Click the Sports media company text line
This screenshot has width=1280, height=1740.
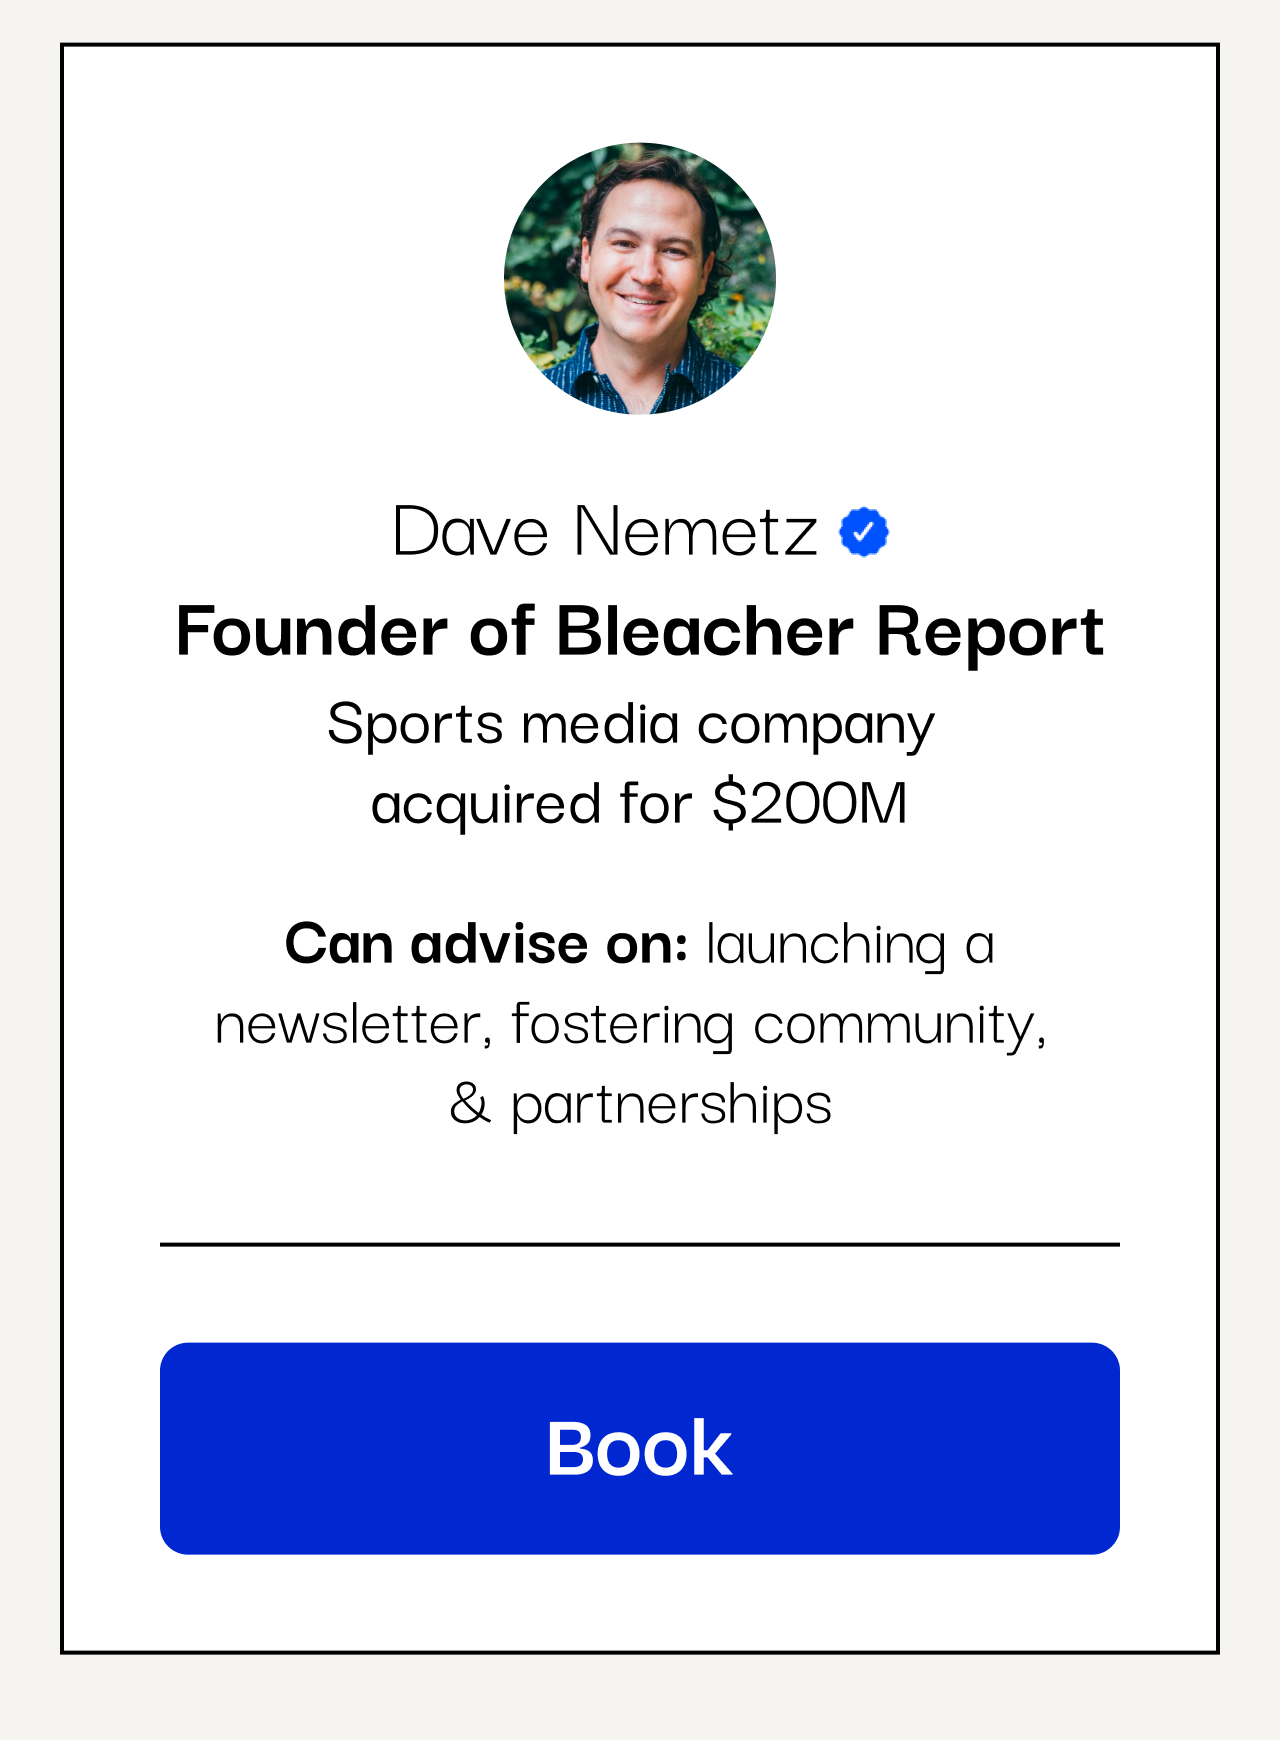click(631, 725)
